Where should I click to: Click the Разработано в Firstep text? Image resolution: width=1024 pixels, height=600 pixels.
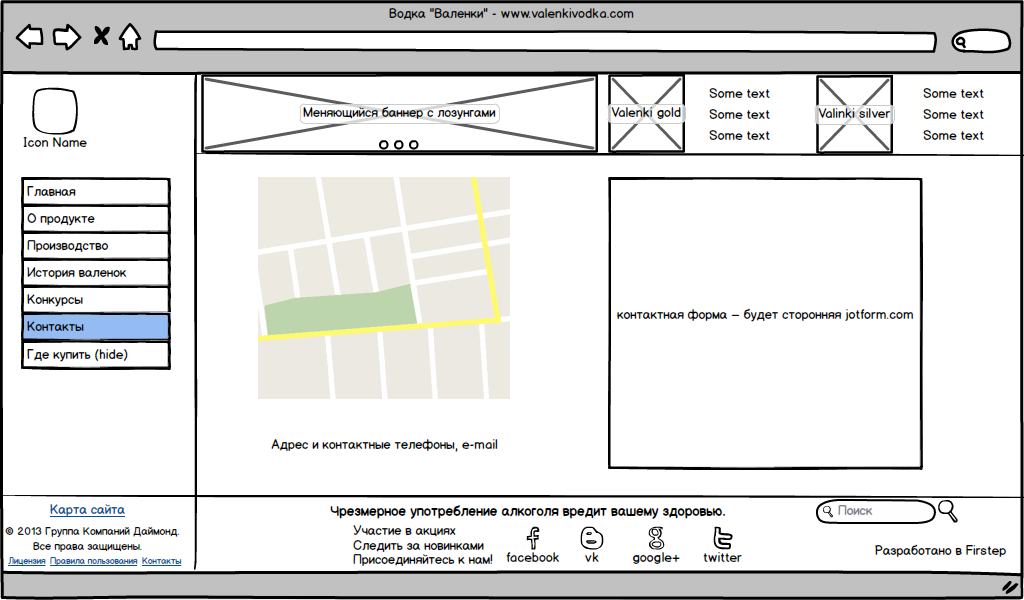(940, 550)
